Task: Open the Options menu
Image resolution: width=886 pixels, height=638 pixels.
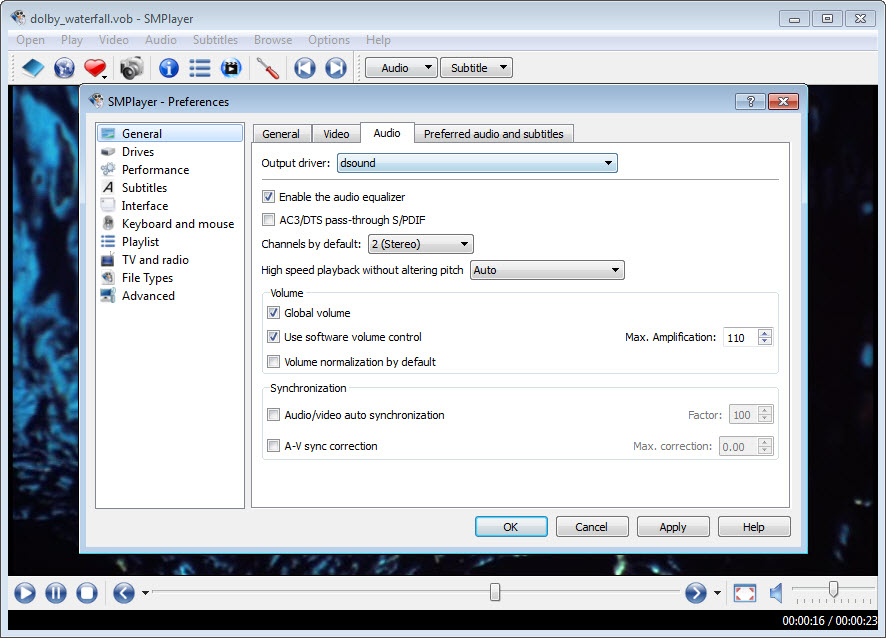Action: [x=329, y=40]
